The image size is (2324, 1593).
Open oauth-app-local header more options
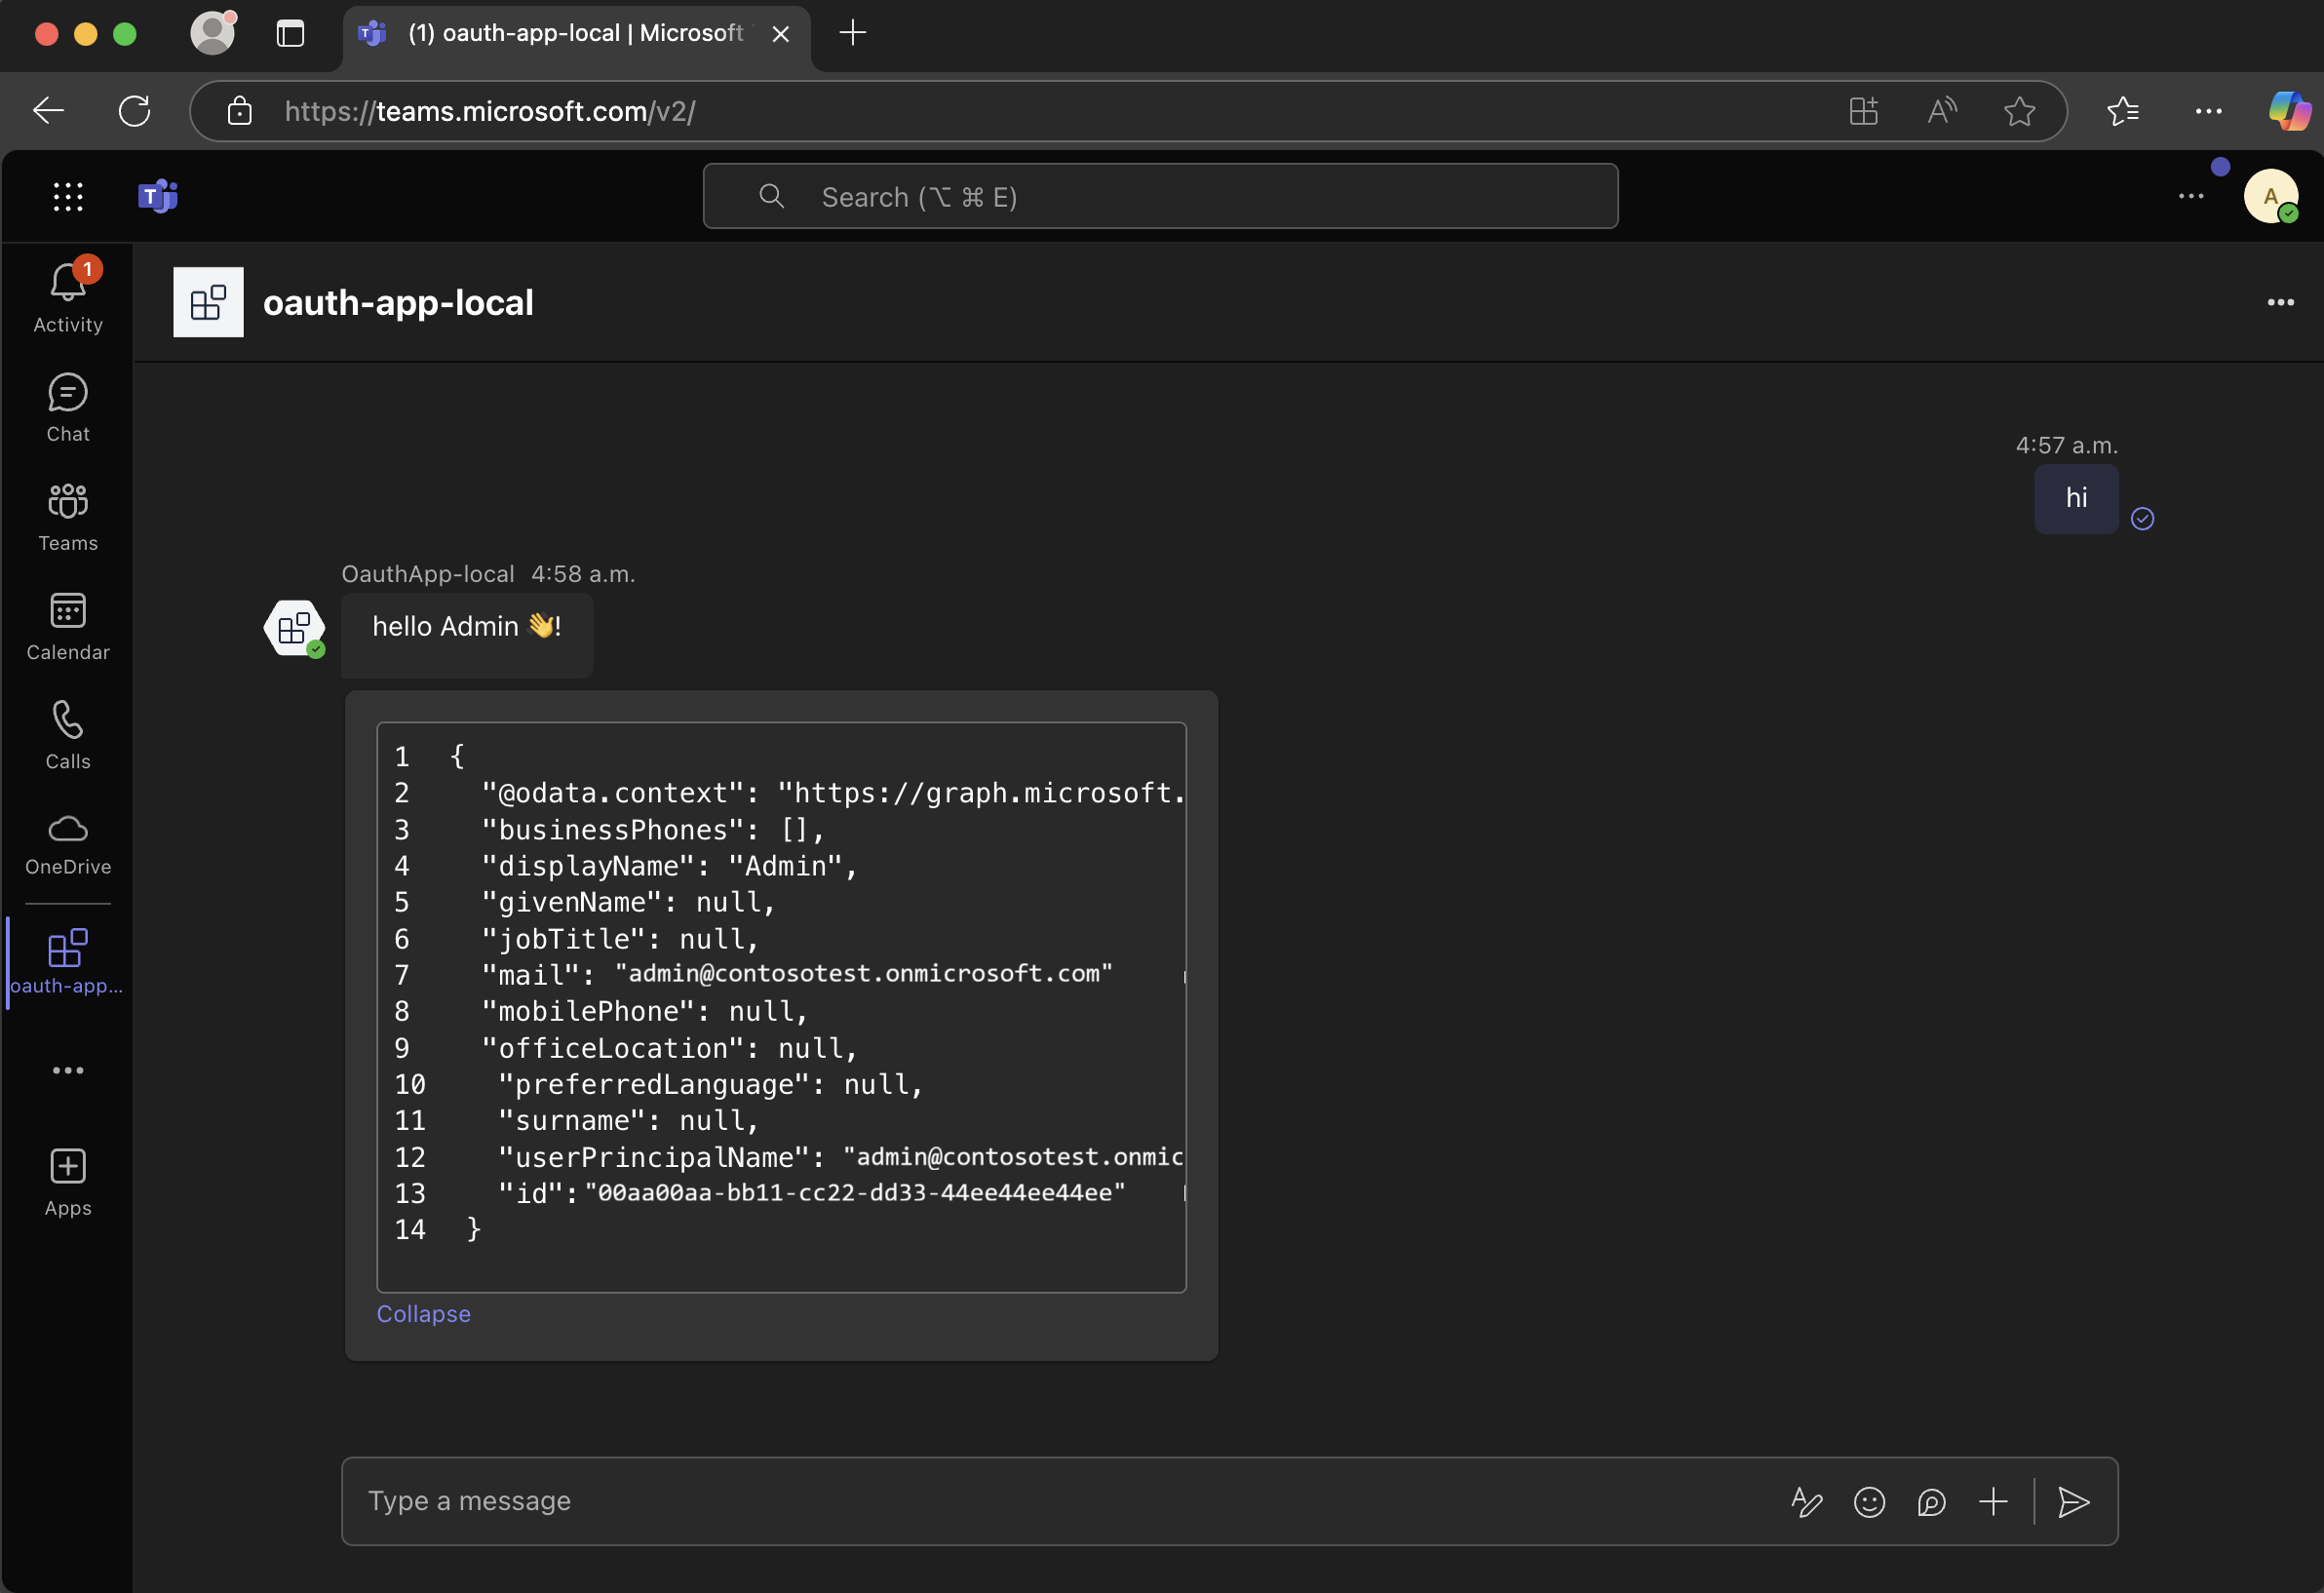click(2280, 302)
